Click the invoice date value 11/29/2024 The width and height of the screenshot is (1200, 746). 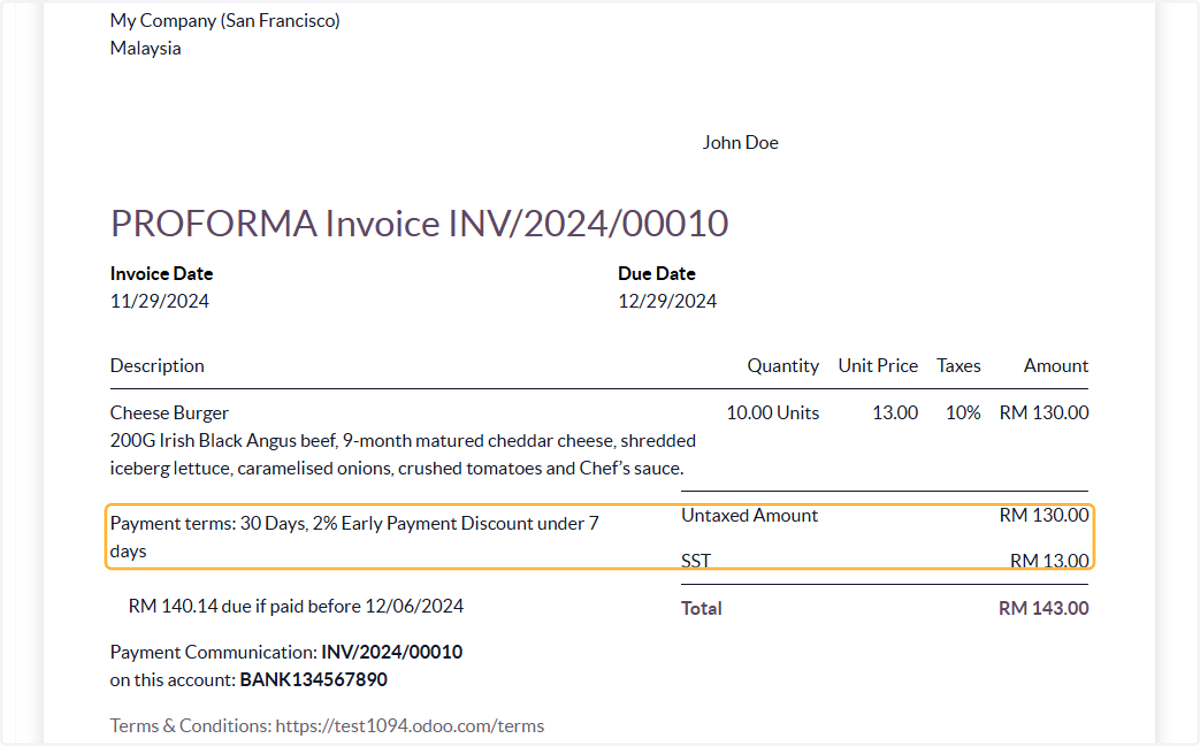pyautogui.click(x=160, y=301)
